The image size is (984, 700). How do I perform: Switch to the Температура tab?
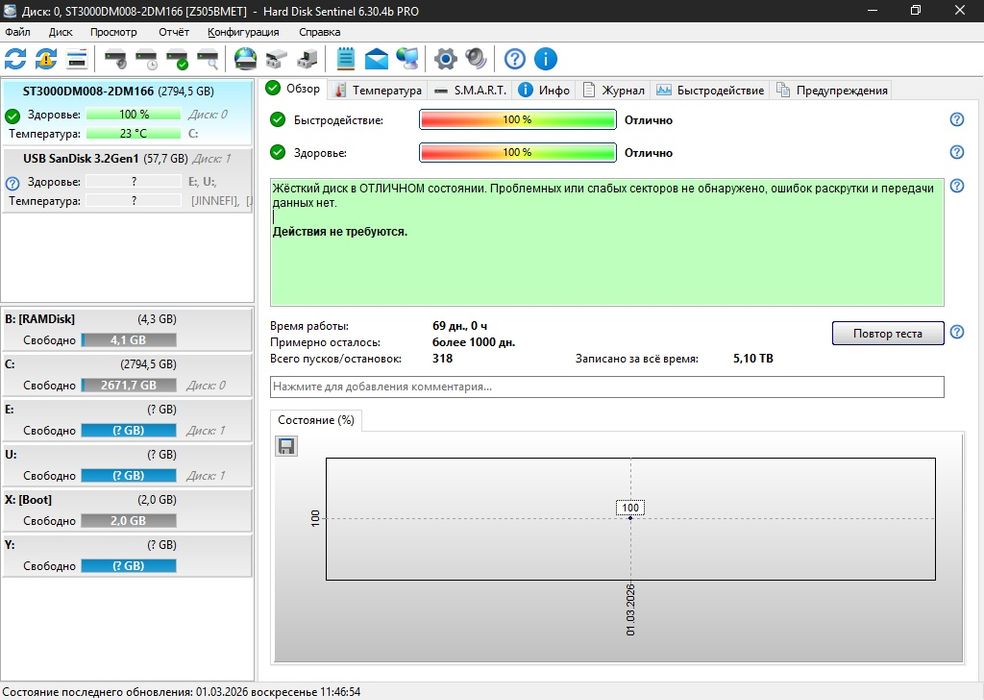coord(378,90)
